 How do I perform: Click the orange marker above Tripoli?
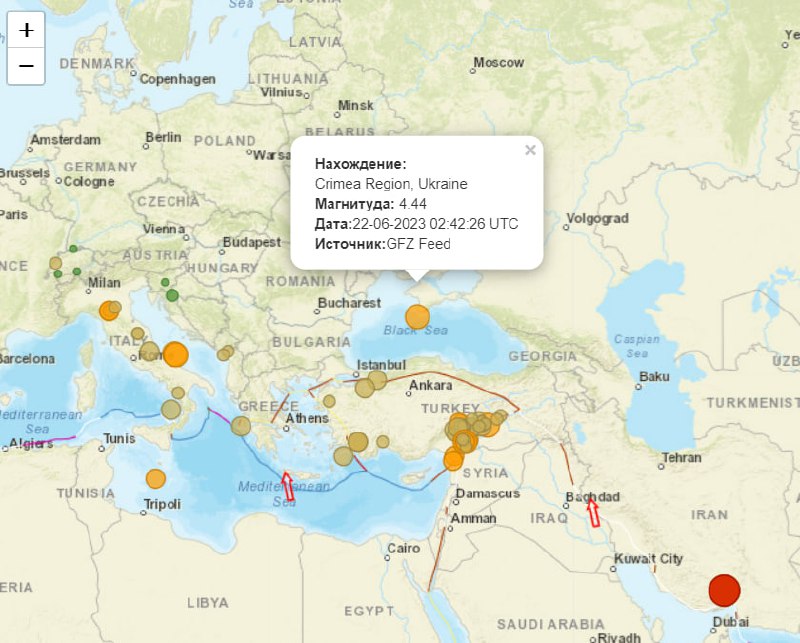click(x=155, y=478)
